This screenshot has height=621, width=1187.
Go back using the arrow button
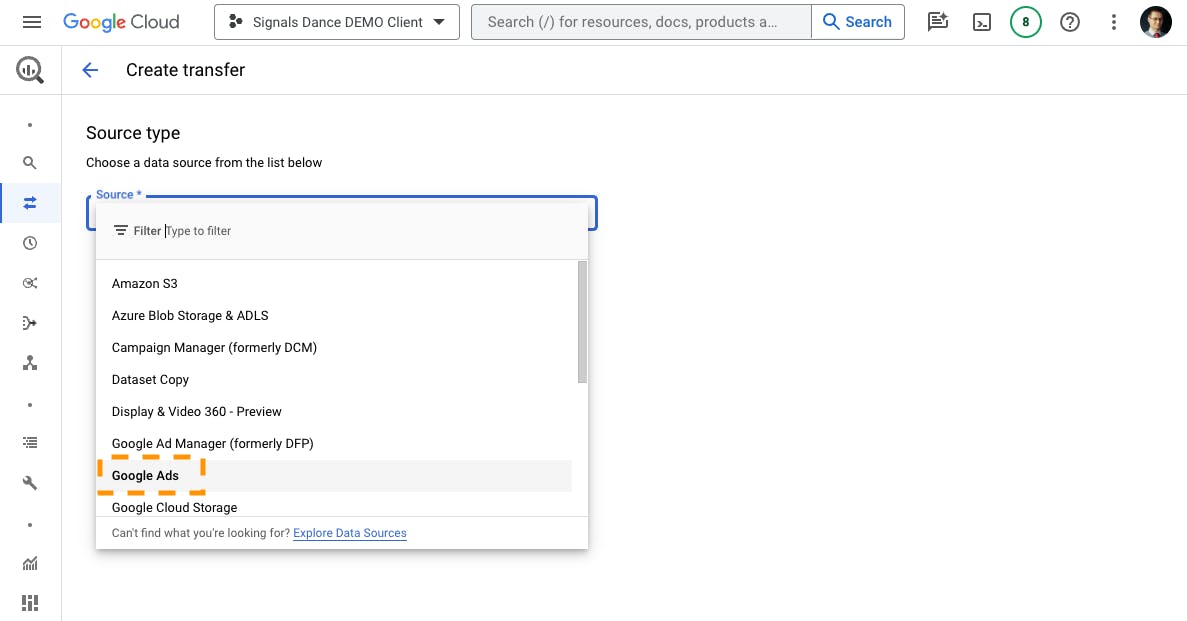90,70
